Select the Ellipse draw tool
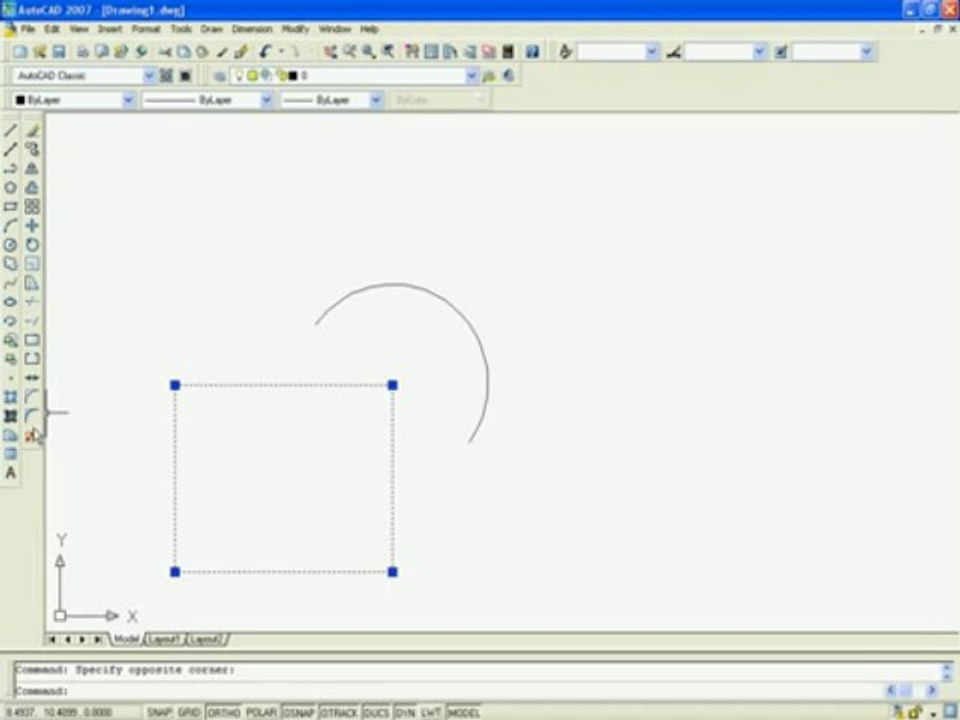The image size is (960, 720). [x=10, y=302]
